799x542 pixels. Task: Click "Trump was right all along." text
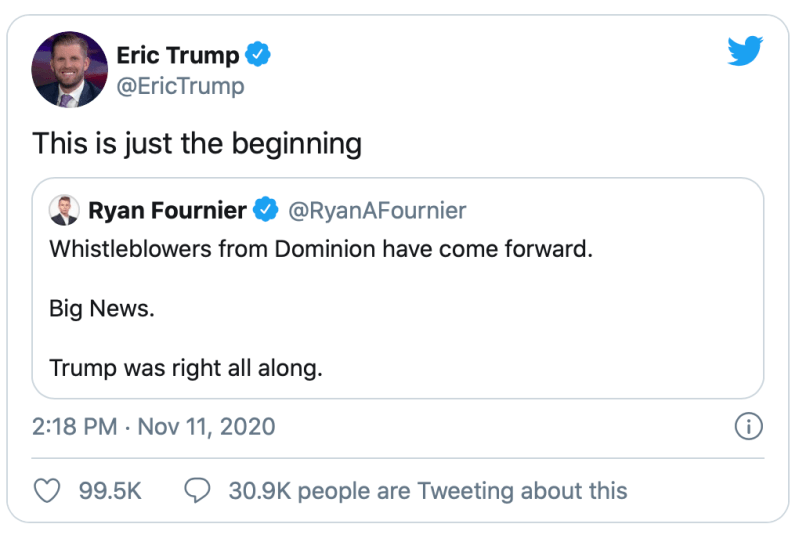[x=186, y=368]
